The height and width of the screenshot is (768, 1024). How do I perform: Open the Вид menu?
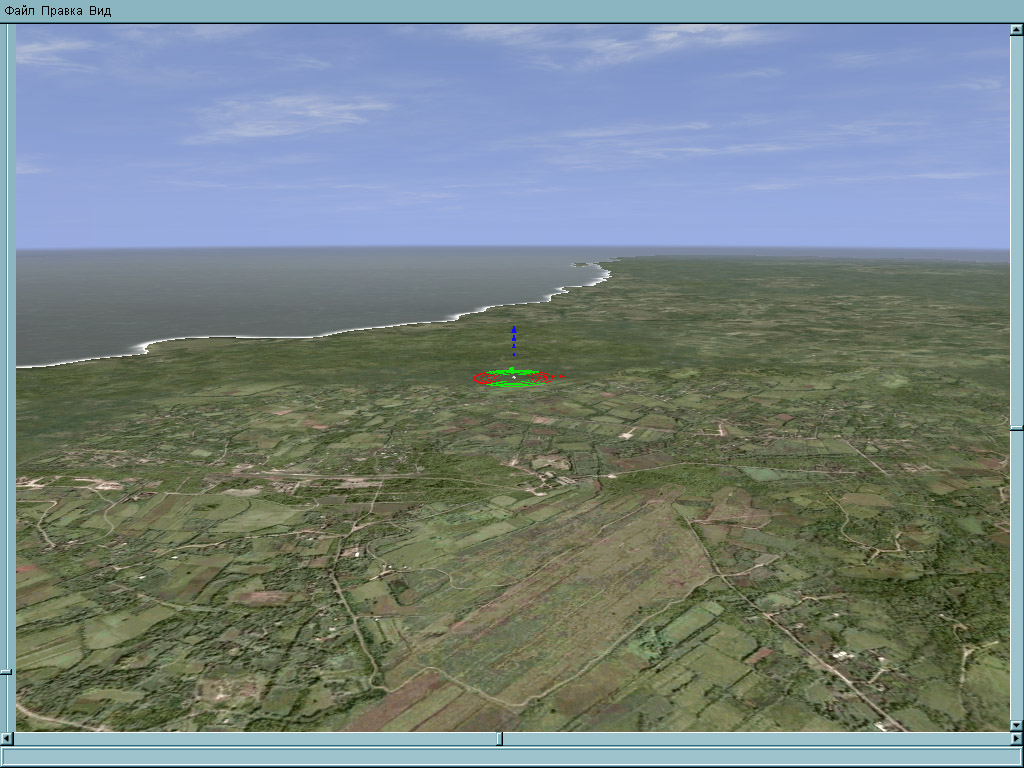[x=100, y=11]
